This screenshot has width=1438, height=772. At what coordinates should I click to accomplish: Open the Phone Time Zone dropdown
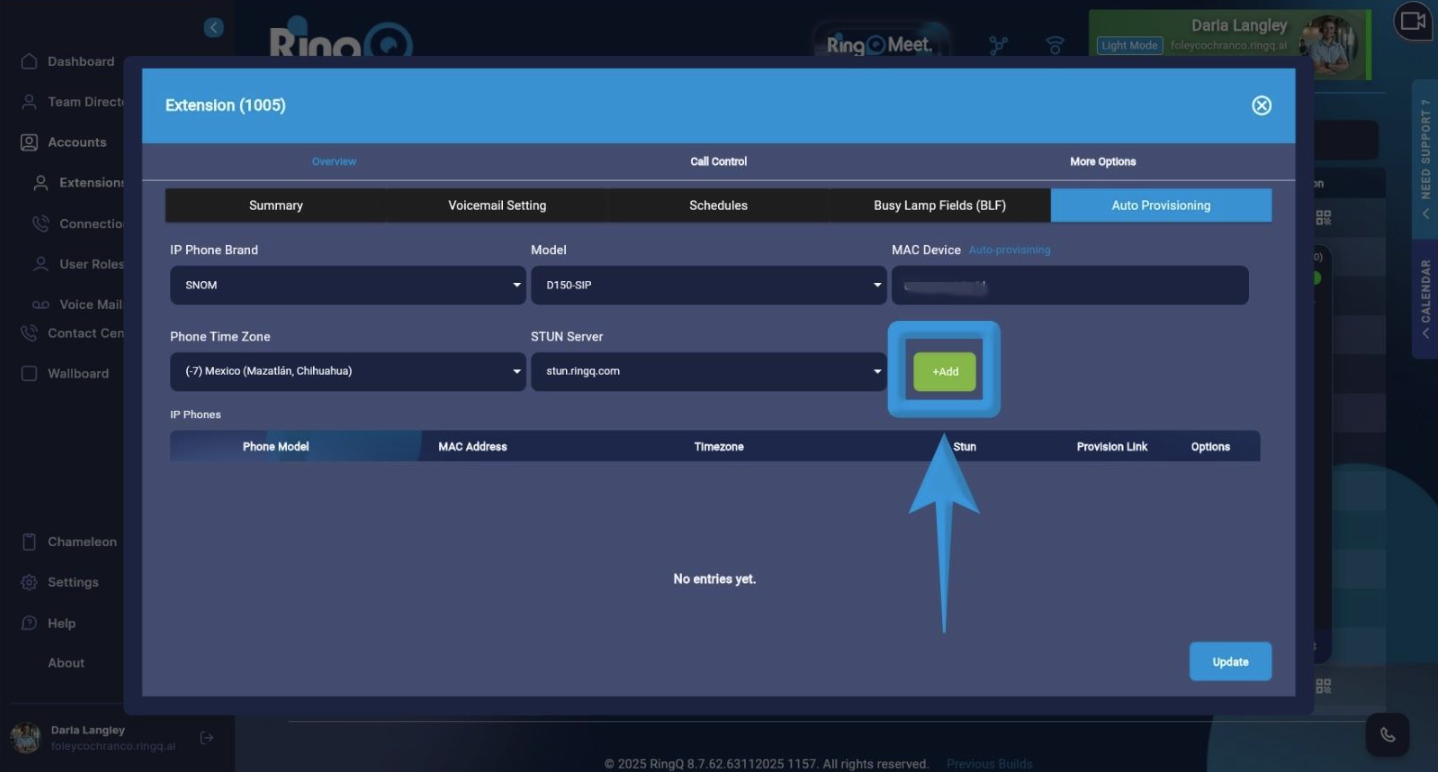coord(347,371)
